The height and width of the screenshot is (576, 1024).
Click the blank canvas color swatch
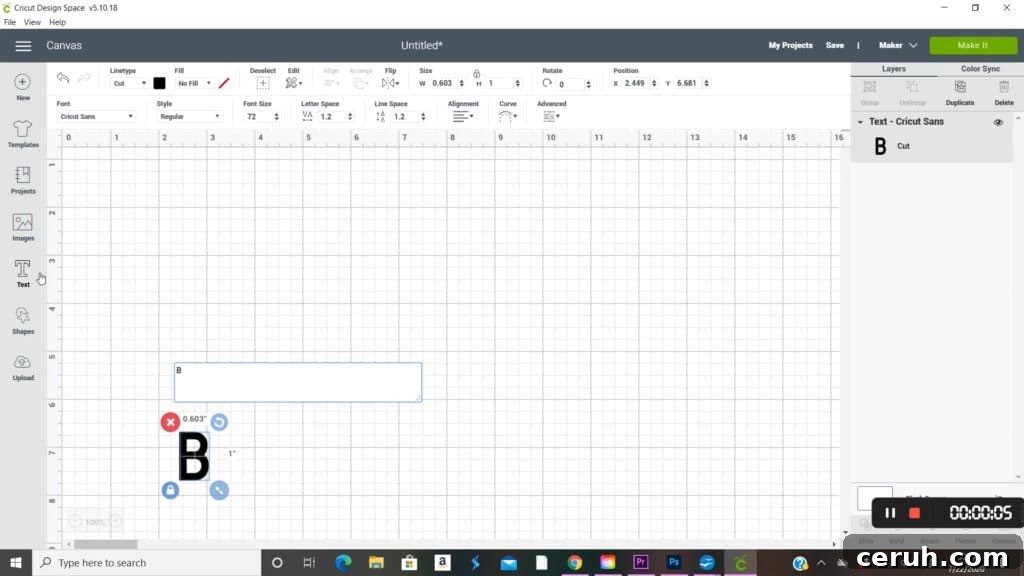click(x=875, y=498)
